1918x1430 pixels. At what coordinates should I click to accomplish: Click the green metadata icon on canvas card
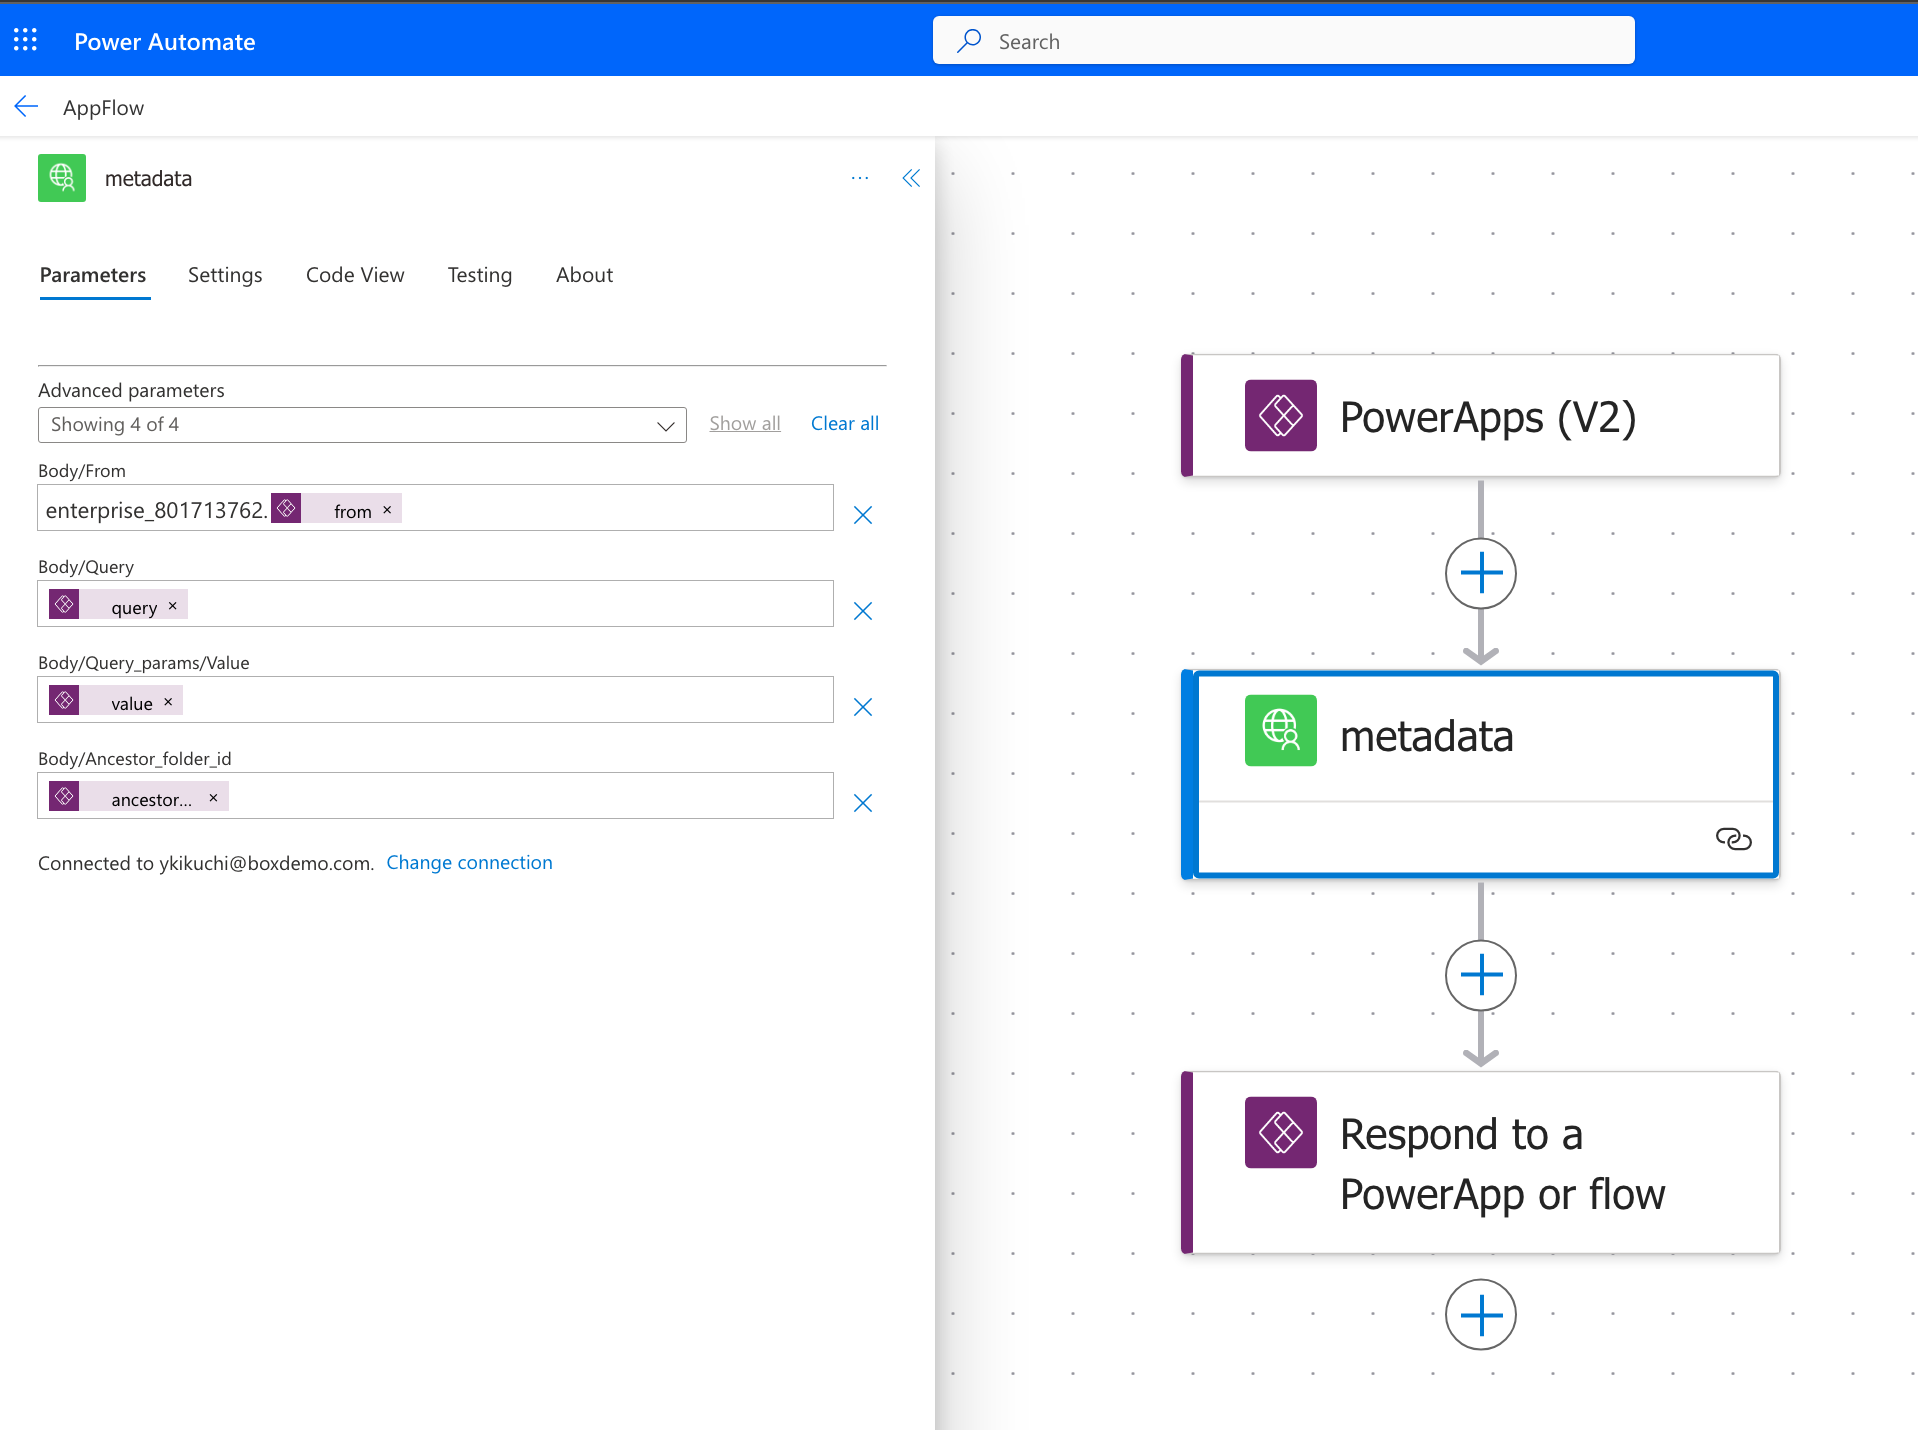[x=1281, y=731]
